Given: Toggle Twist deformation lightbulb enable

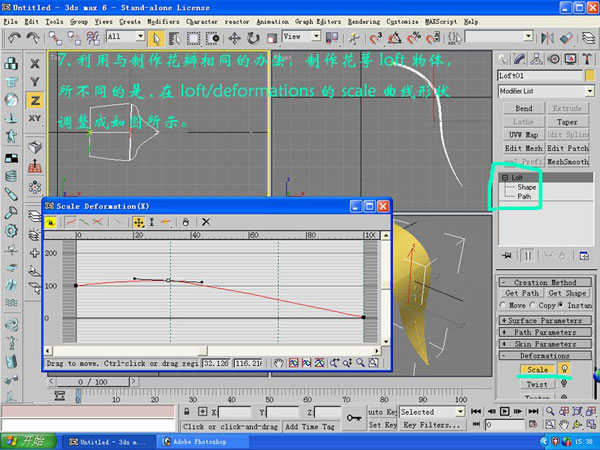Looking at the screenshot, I should pos(564,383).
